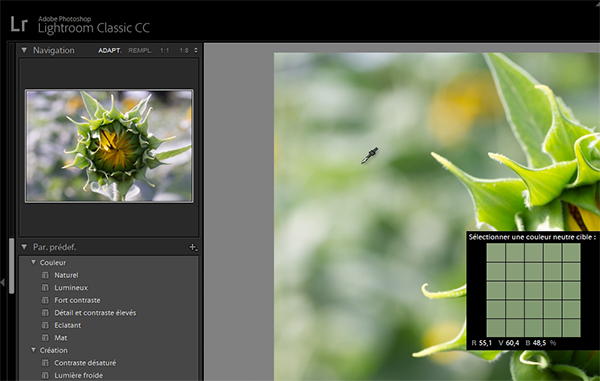Collapse the Couleur preset group
The image size is (600, 381).
pyautogui.click(x=34, y=262)
